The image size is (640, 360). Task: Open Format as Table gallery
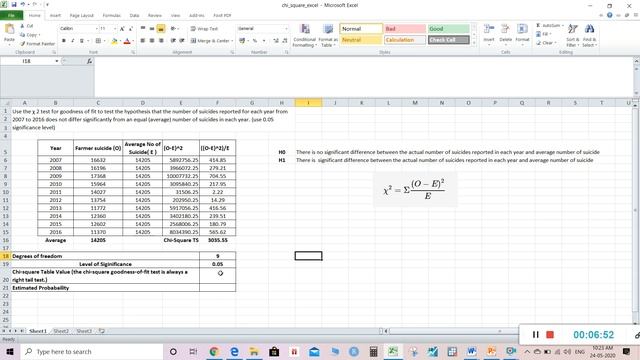pos(328,35)
